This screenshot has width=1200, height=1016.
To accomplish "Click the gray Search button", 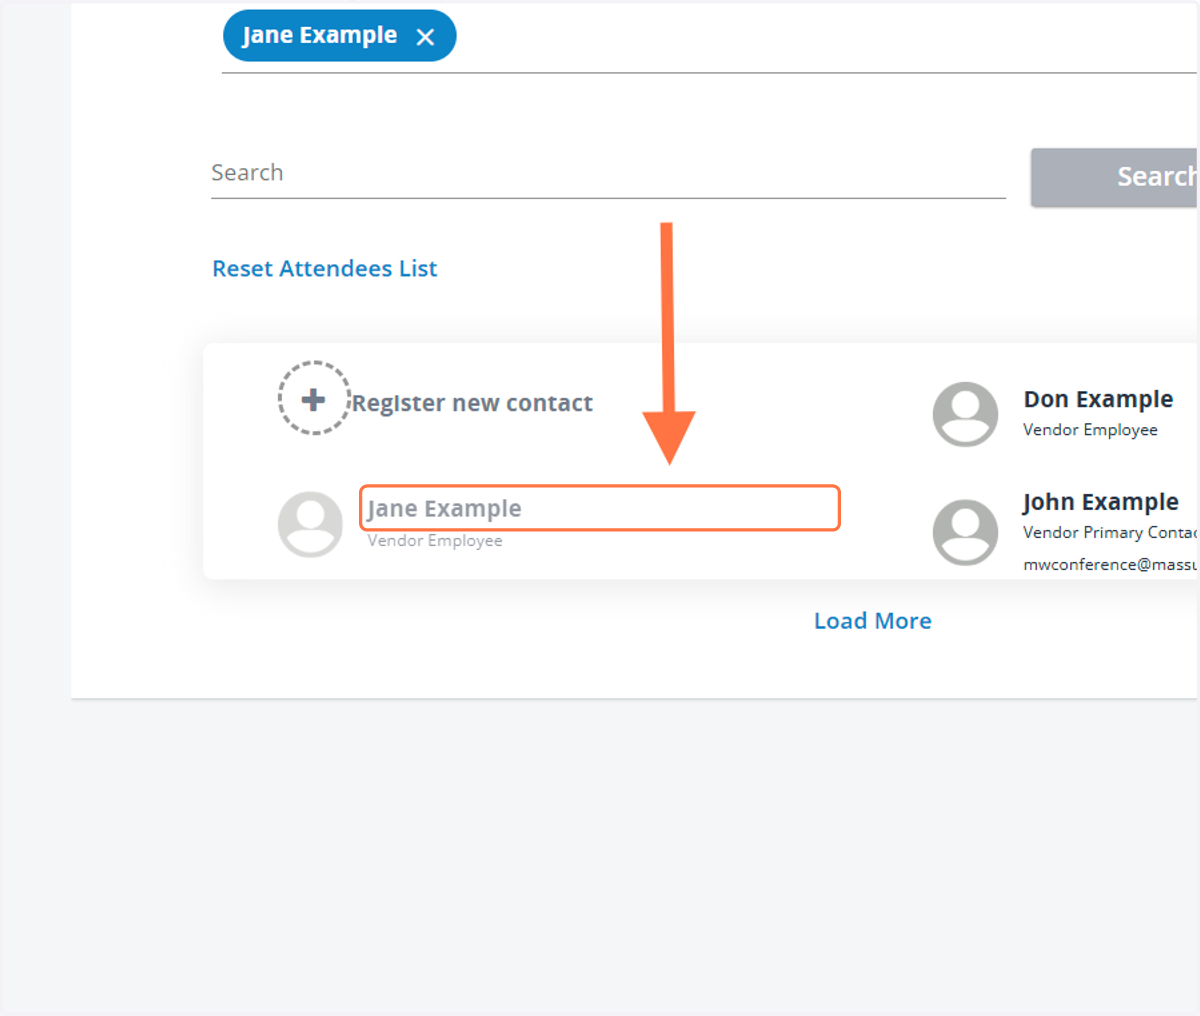I will click(x=1114, y=177).
